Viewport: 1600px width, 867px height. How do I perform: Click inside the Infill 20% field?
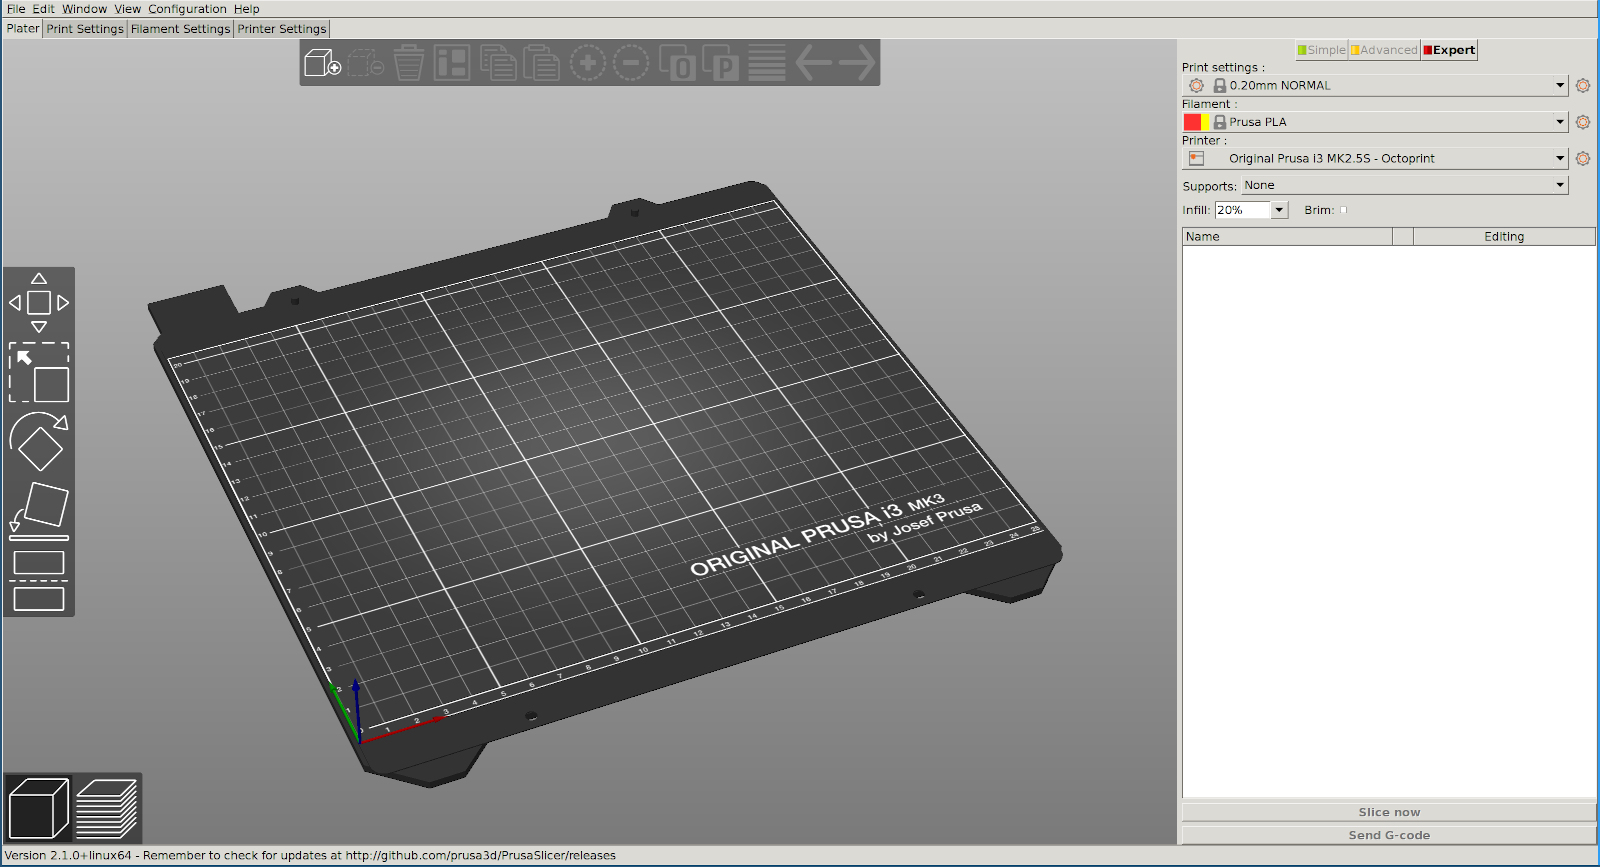coord(1243,210)
